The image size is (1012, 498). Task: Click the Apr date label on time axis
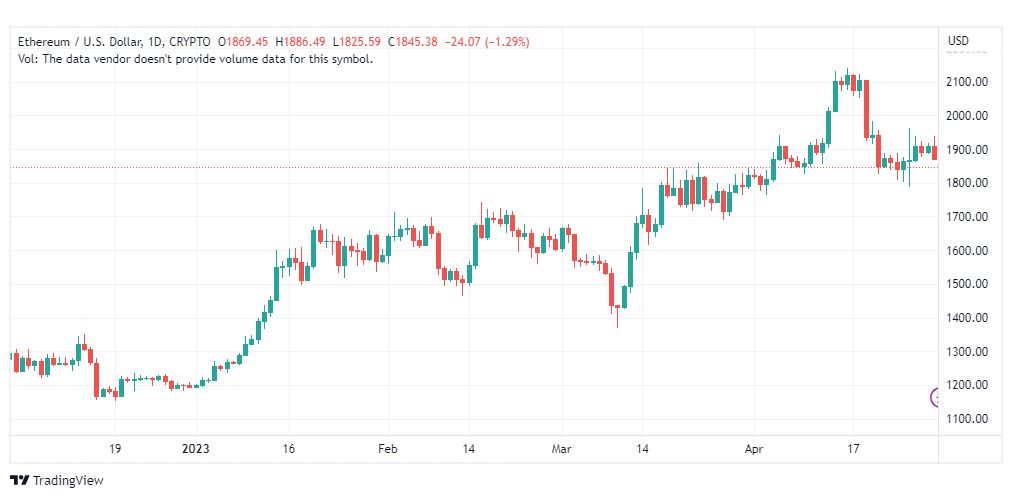pyautogui.click(x=753, y=449)
